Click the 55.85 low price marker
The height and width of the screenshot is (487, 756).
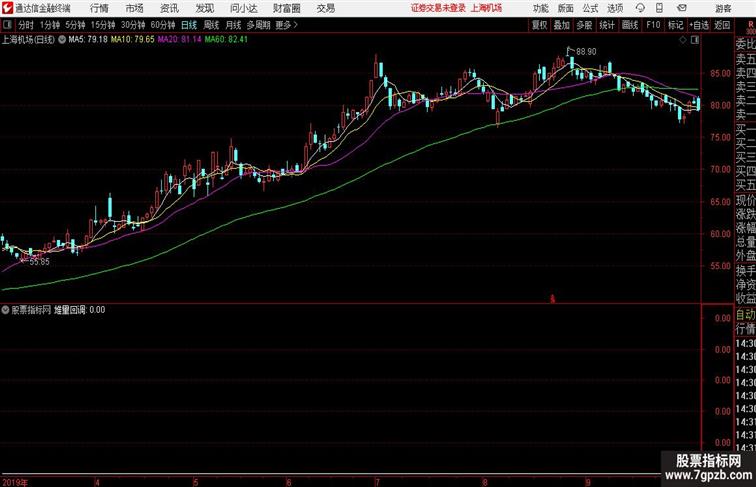pyautogui.click(x=39, y=262)
